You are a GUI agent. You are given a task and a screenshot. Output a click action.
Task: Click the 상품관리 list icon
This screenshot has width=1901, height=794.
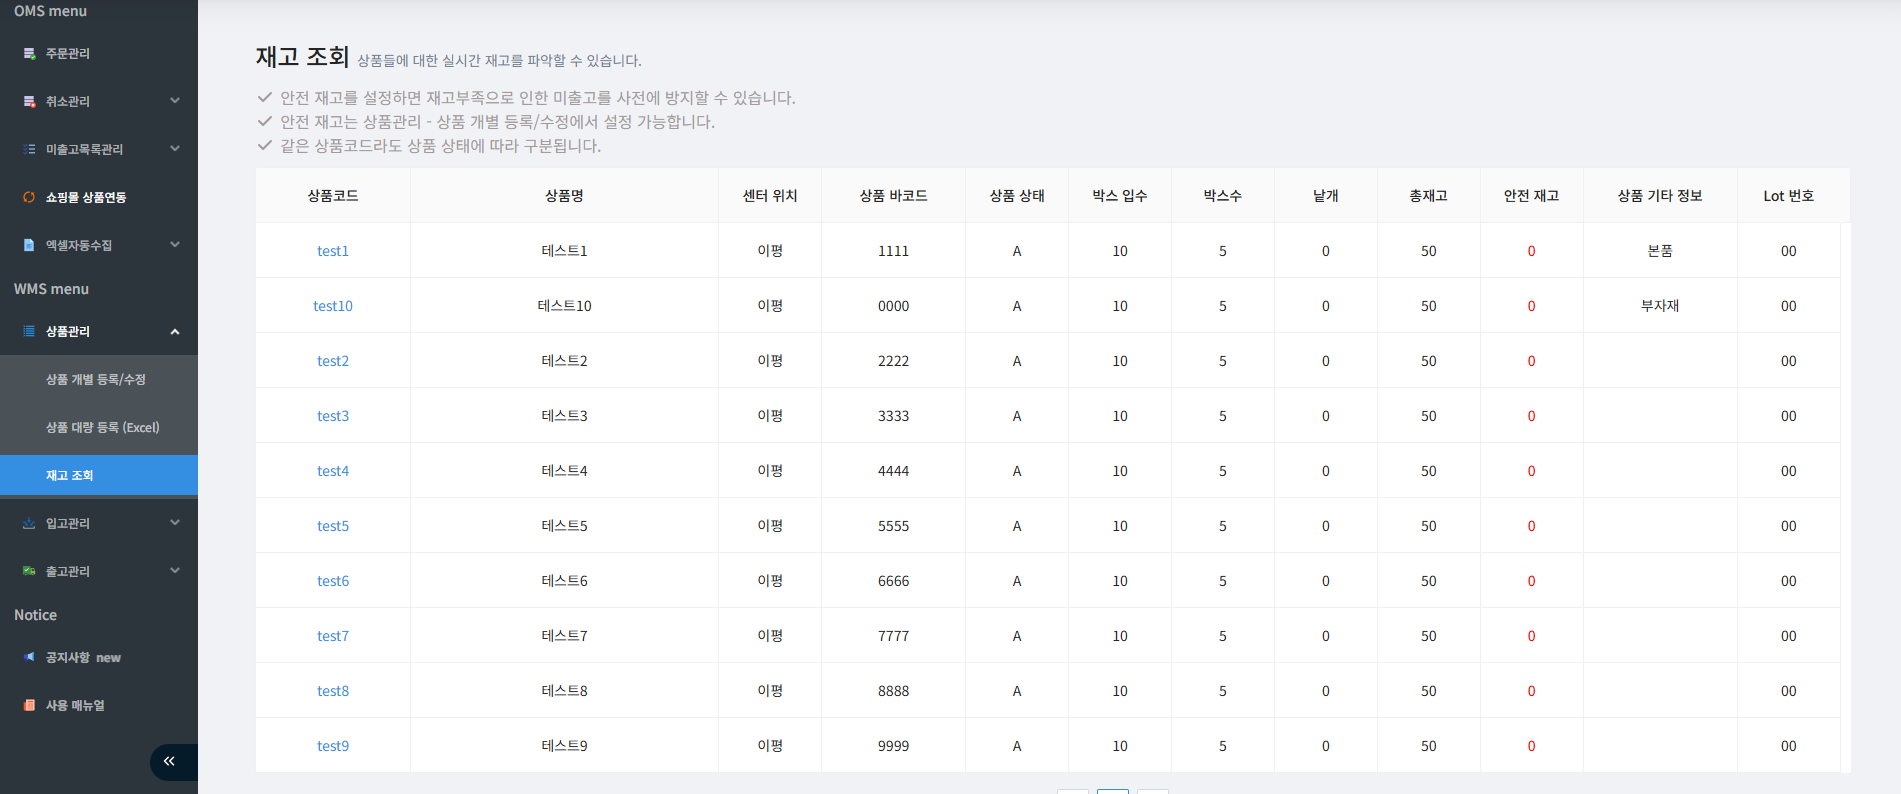29,331
